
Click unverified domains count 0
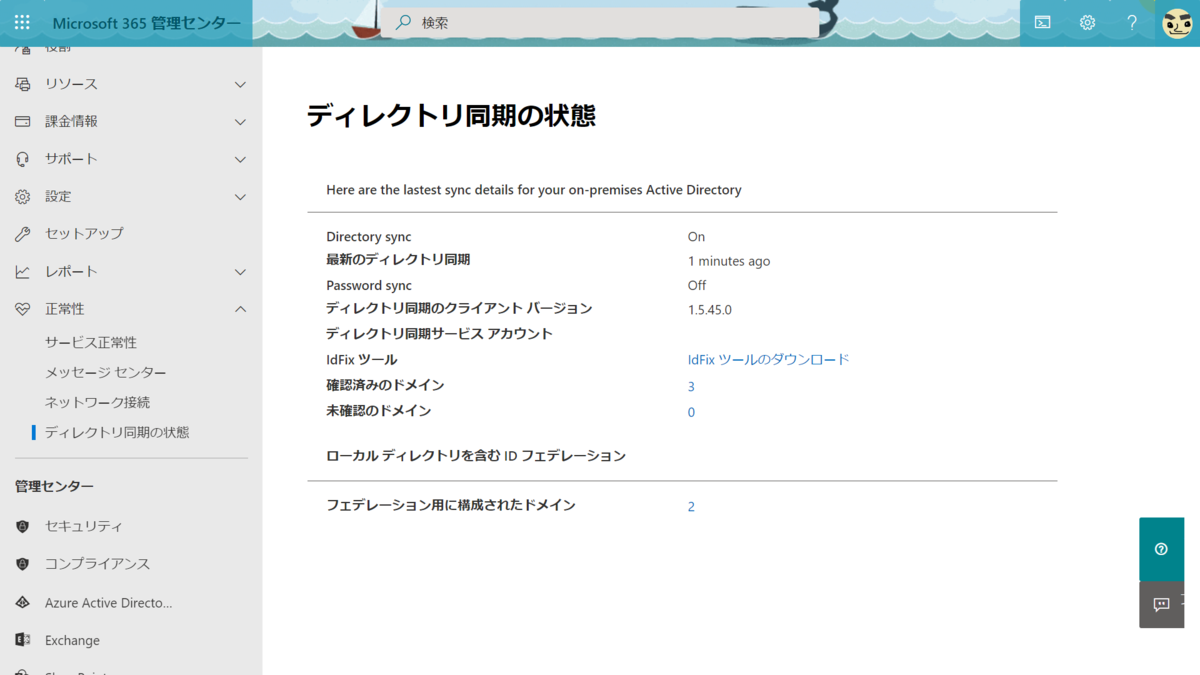click(691, 412)
